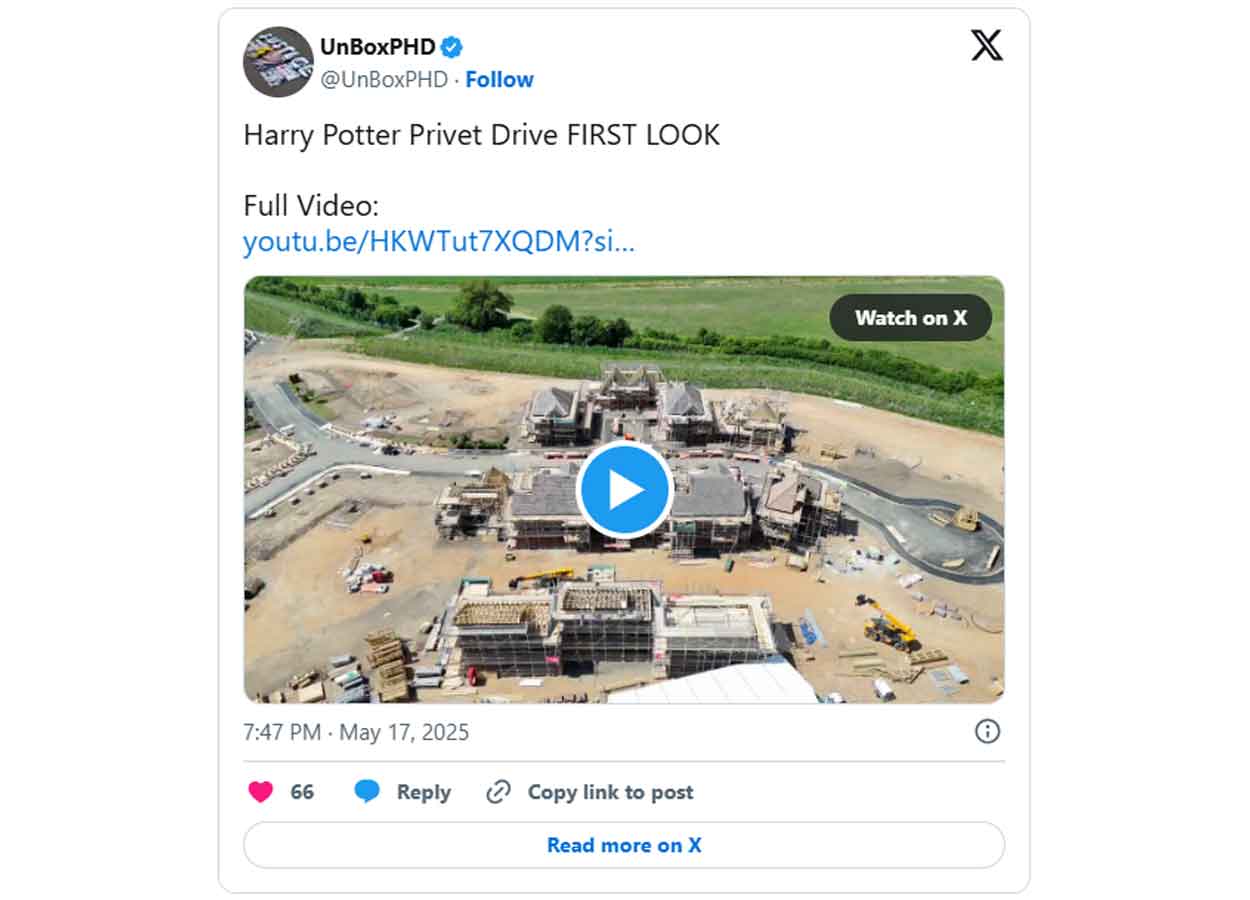Image resolution: width=1250 pixels, height=900 pixels.
Task: Click the Full Video: text line
Action: pos(311,206)
